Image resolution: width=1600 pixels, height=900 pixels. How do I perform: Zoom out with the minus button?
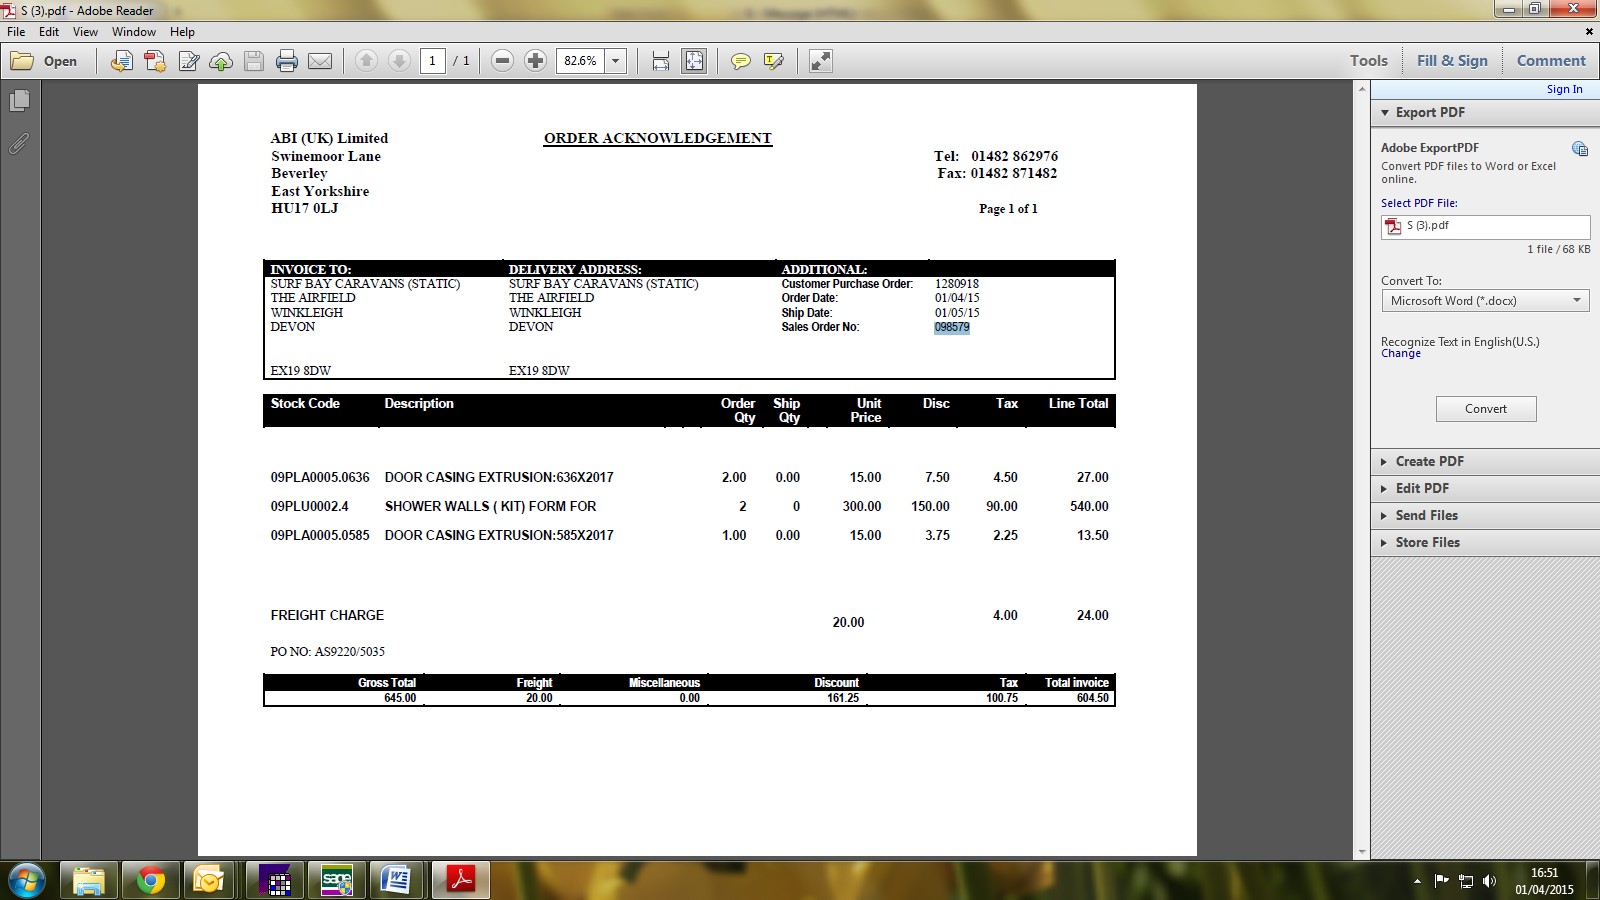[503, 61]
